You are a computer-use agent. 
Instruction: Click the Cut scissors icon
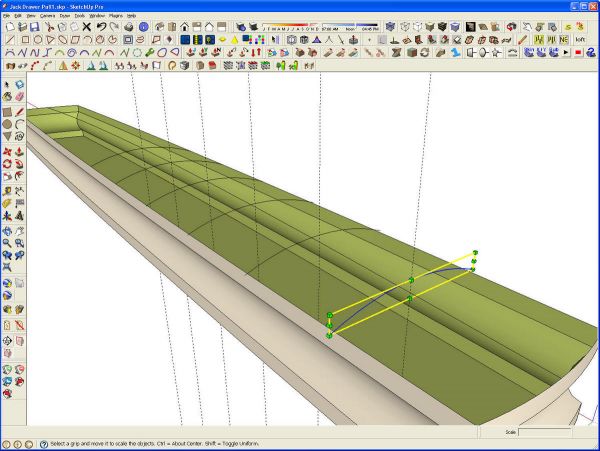[49, 27]
